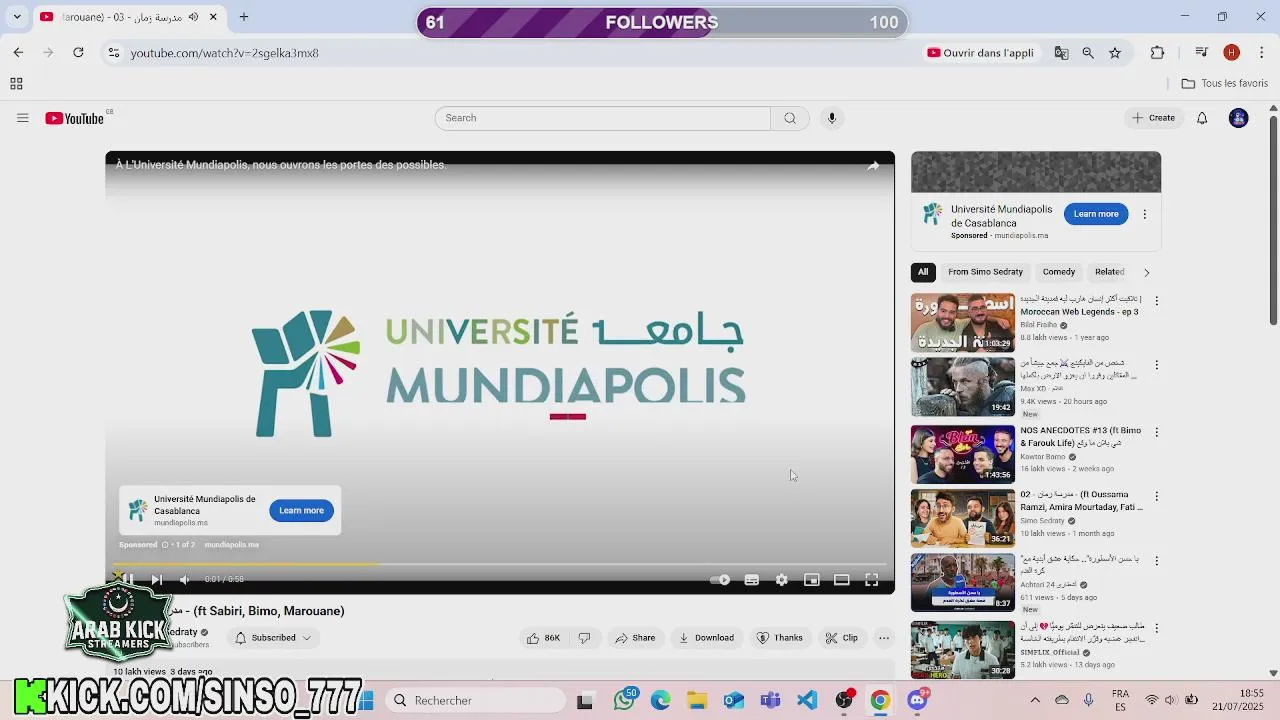
Task: Enter fullscreen video mode
Action: tap(872, 580)
